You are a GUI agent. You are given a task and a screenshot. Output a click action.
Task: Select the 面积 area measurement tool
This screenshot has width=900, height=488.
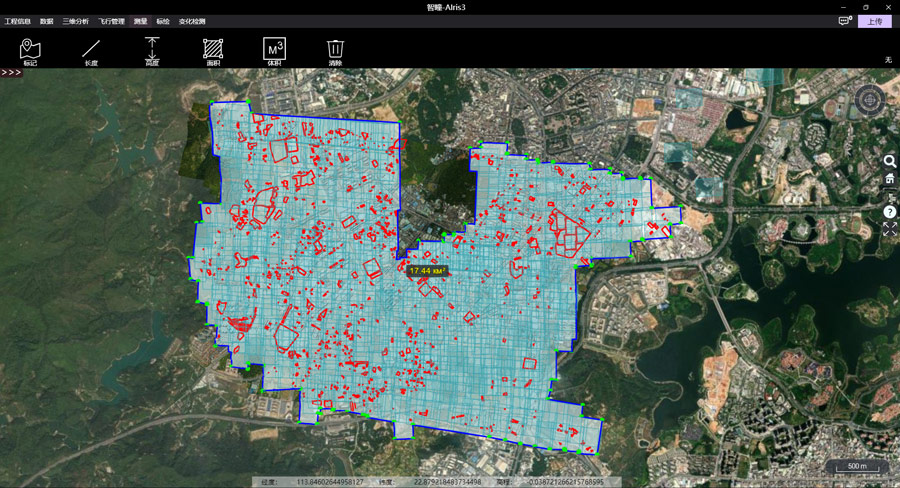(x=213, y=50)
